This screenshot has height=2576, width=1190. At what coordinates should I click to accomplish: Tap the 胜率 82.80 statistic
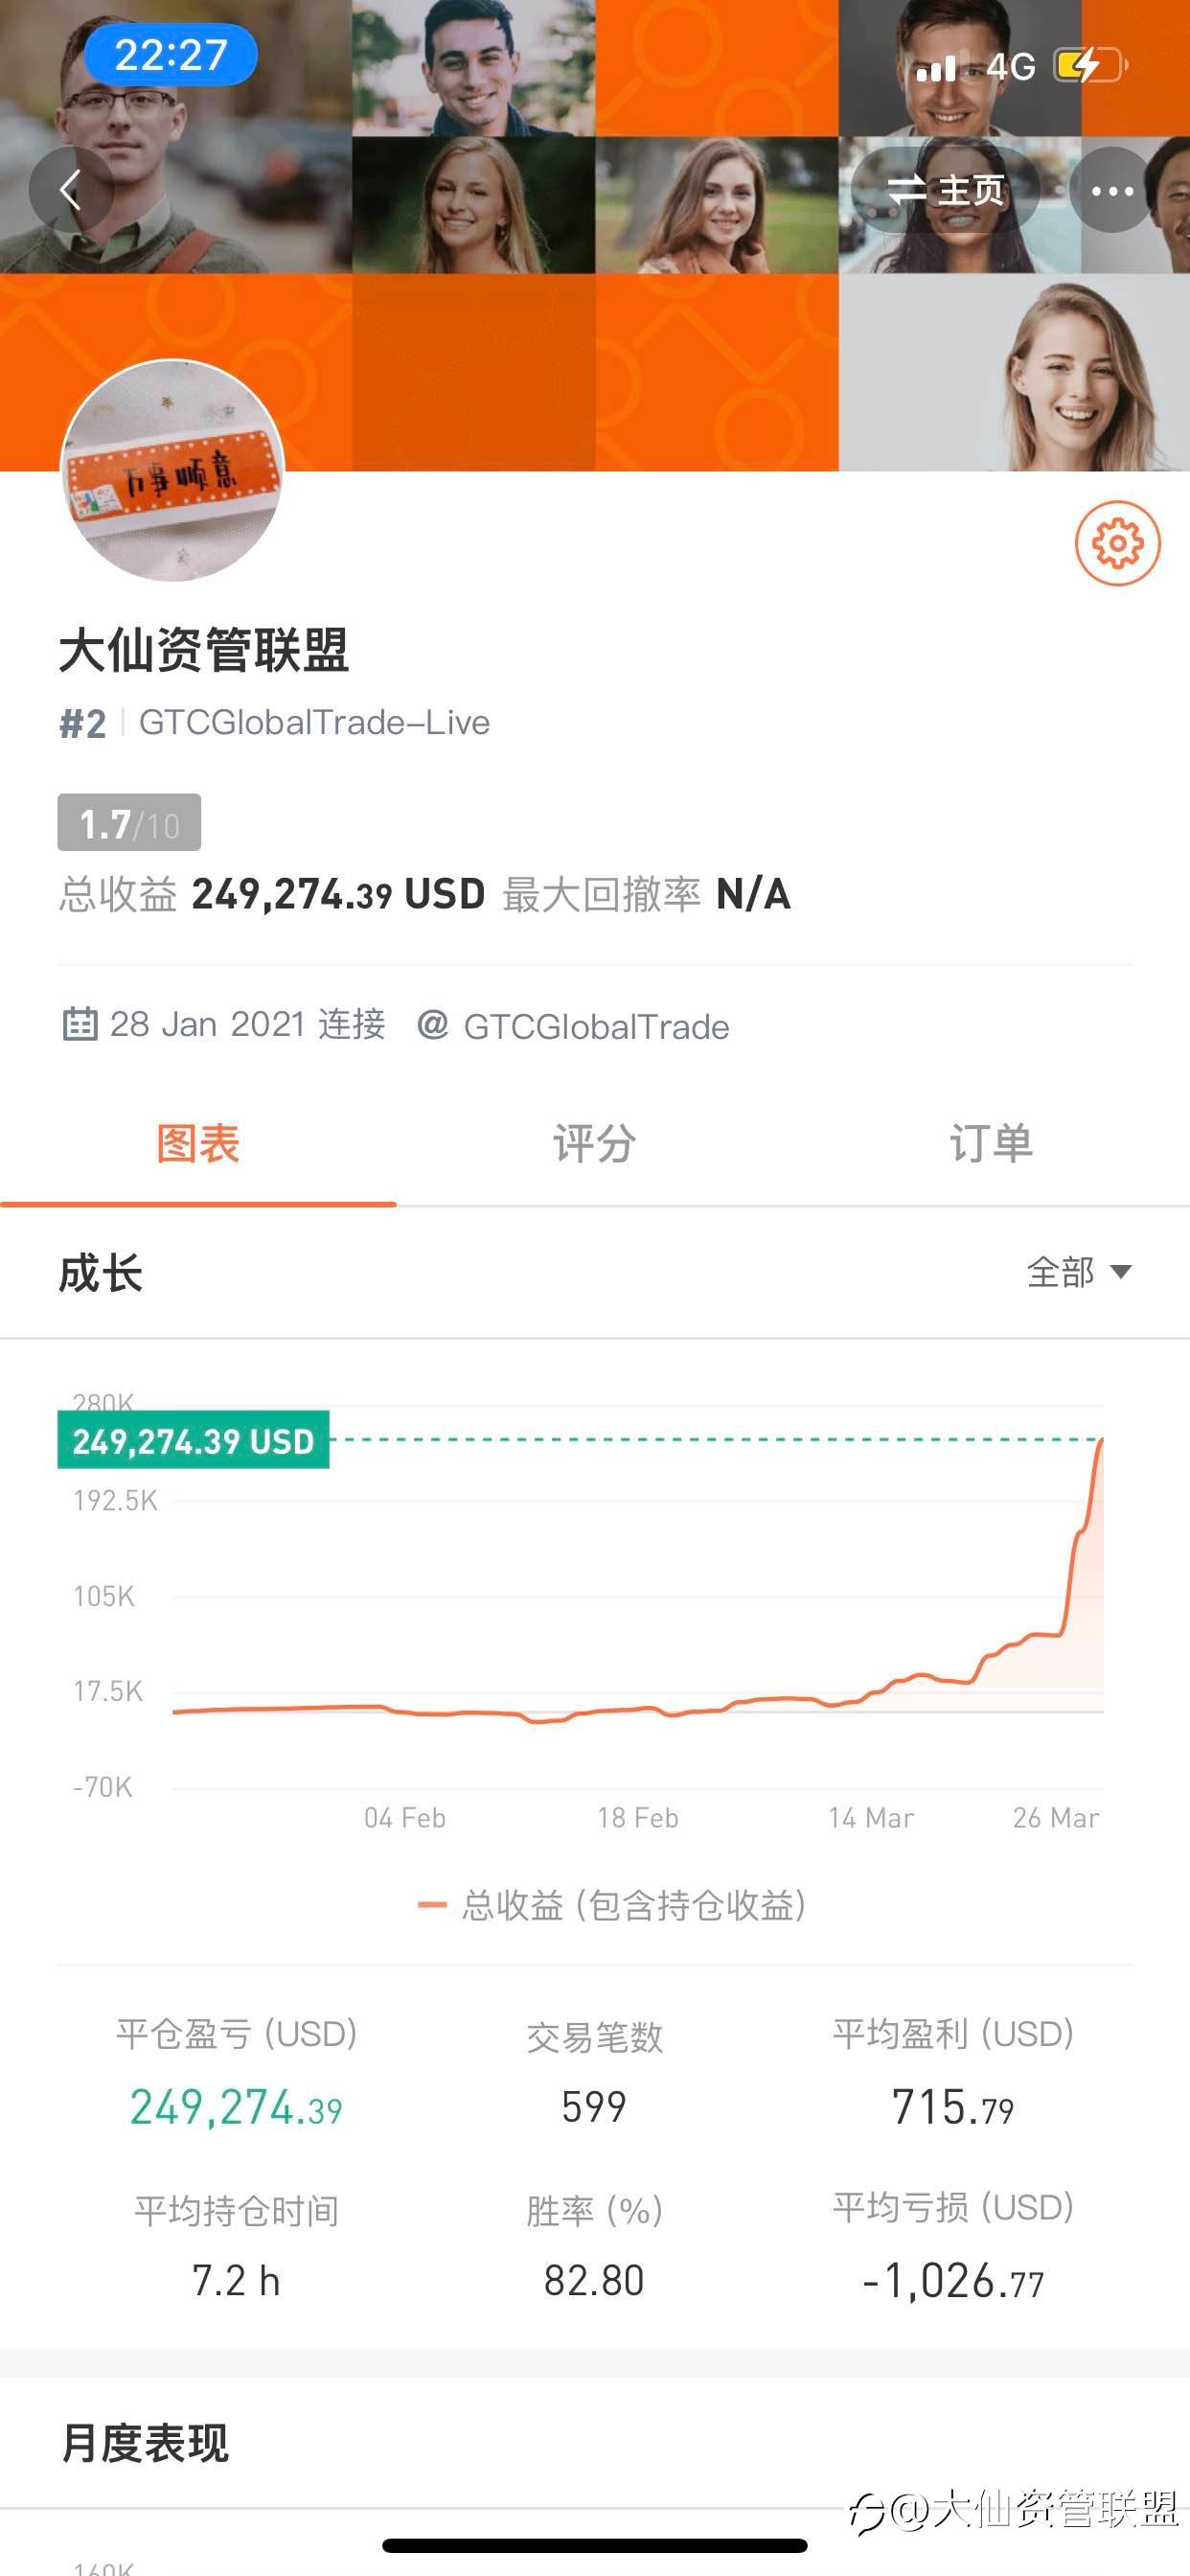pyautogui.click(x=594, y=2246)
